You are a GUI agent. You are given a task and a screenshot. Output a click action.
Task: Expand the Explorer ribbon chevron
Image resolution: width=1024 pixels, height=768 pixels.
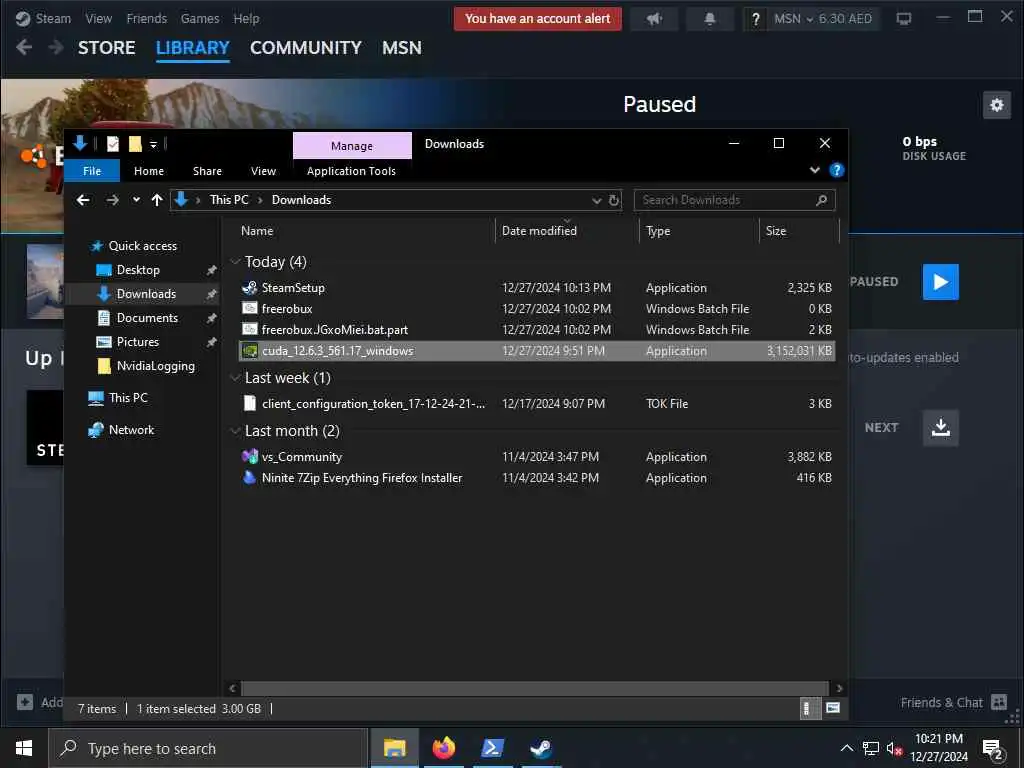click(814, 170)
